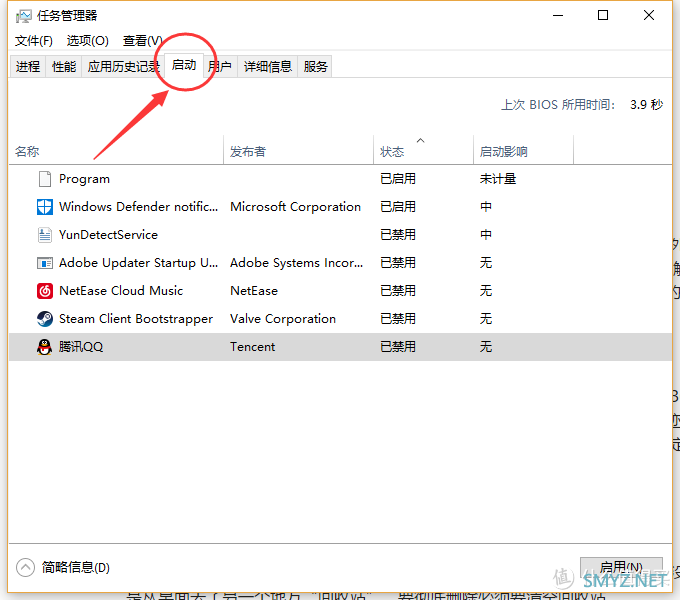The width and height of the screenshot is (680, 600).
Task: Sort by the 启动影响 column header
Action: [523, 151]
